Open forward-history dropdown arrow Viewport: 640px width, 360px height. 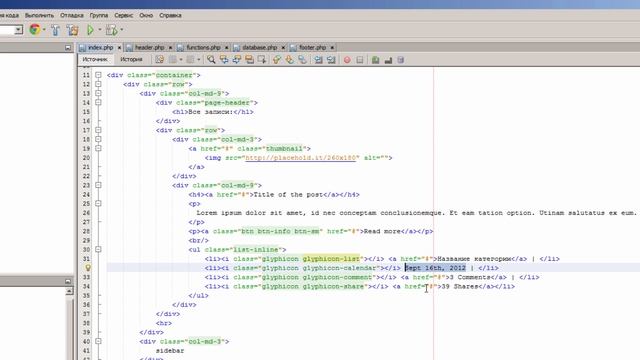click(x=198, y=60)
